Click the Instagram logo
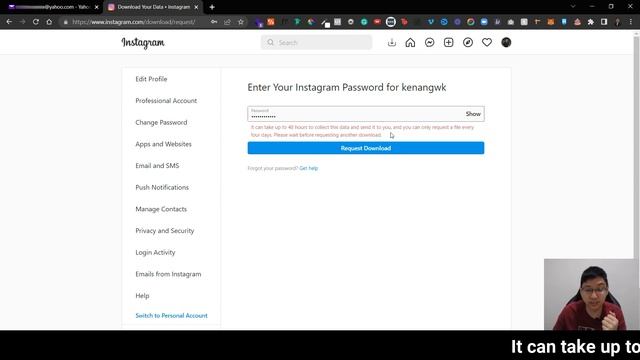The height and width of the screenshot is (360, 640). [x=143, y=42]
